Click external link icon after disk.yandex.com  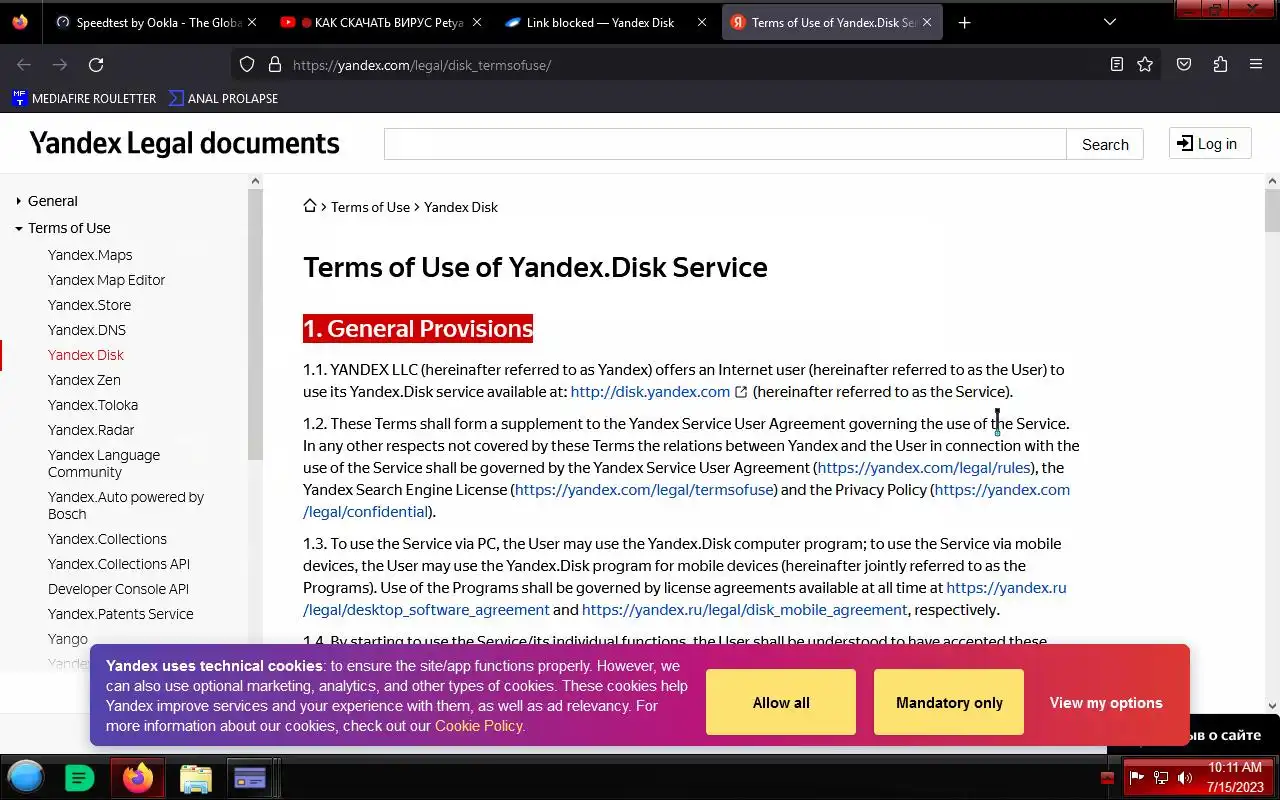(741, 392)
